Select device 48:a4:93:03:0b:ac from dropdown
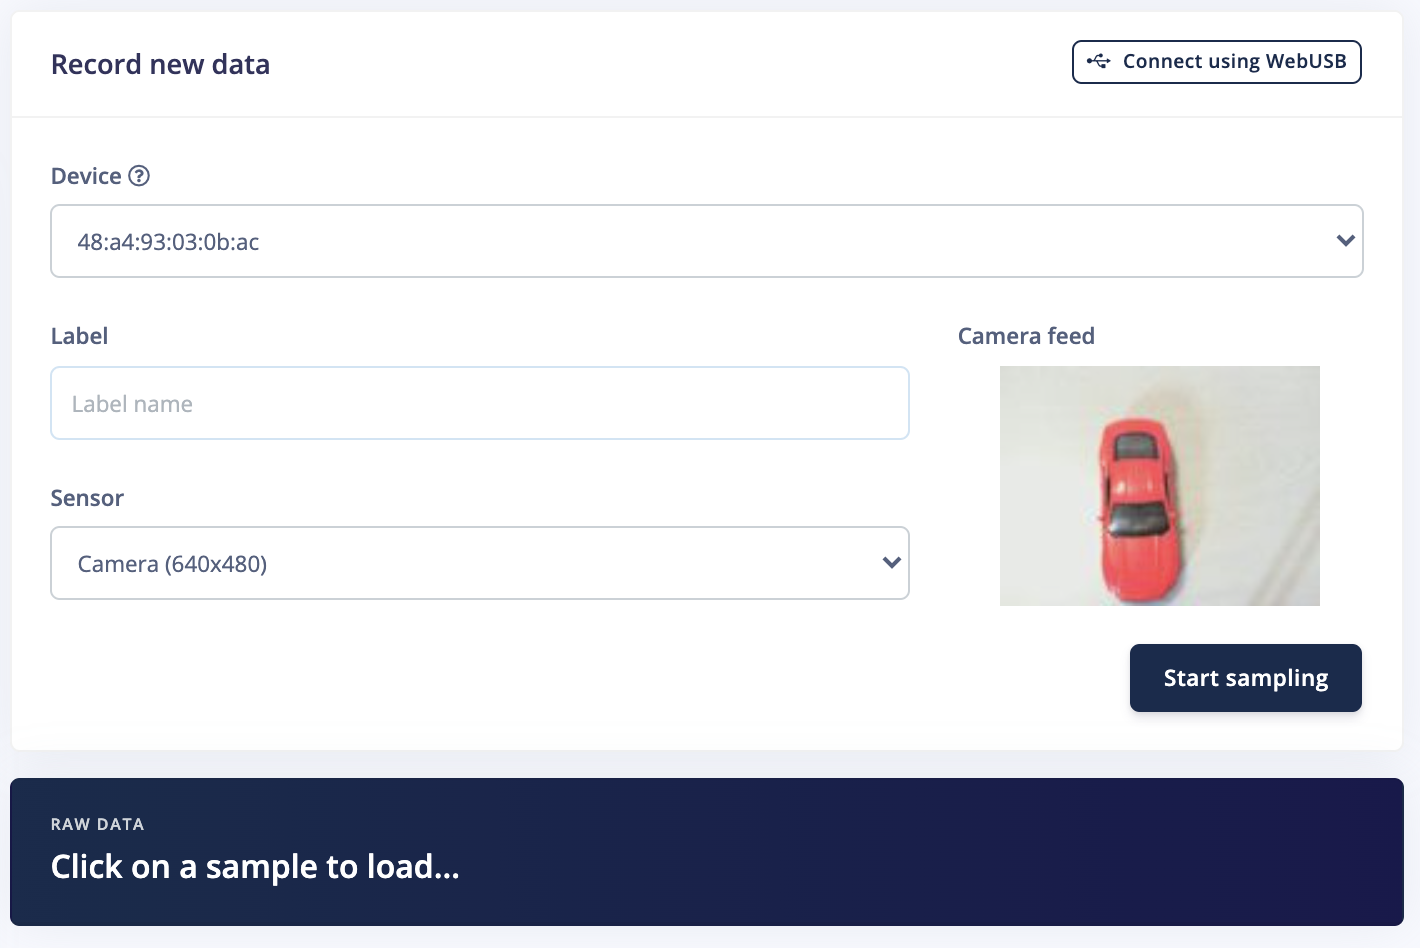Screen dimensions: 1420x948 pos(168,240)
